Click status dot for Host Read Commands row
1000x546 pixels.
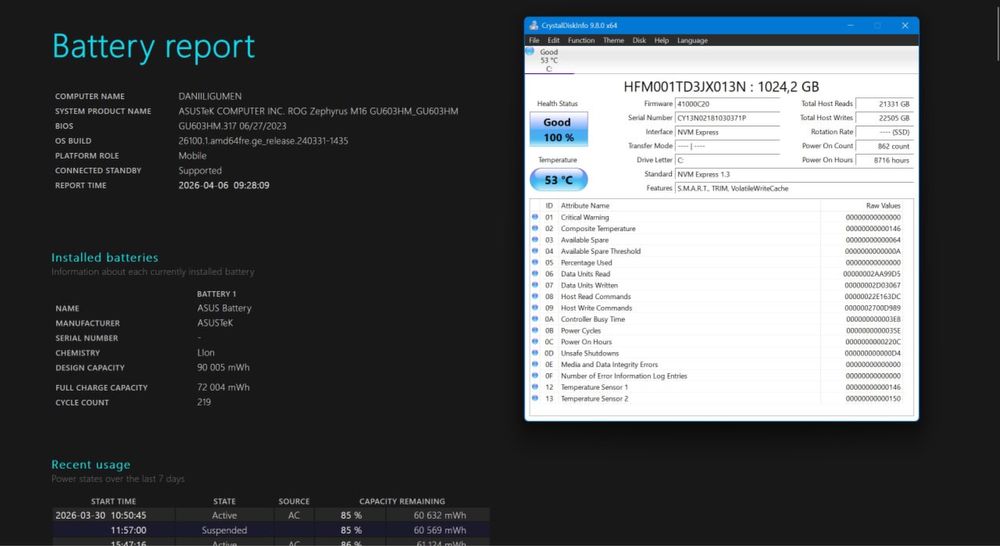click(535, 296)
